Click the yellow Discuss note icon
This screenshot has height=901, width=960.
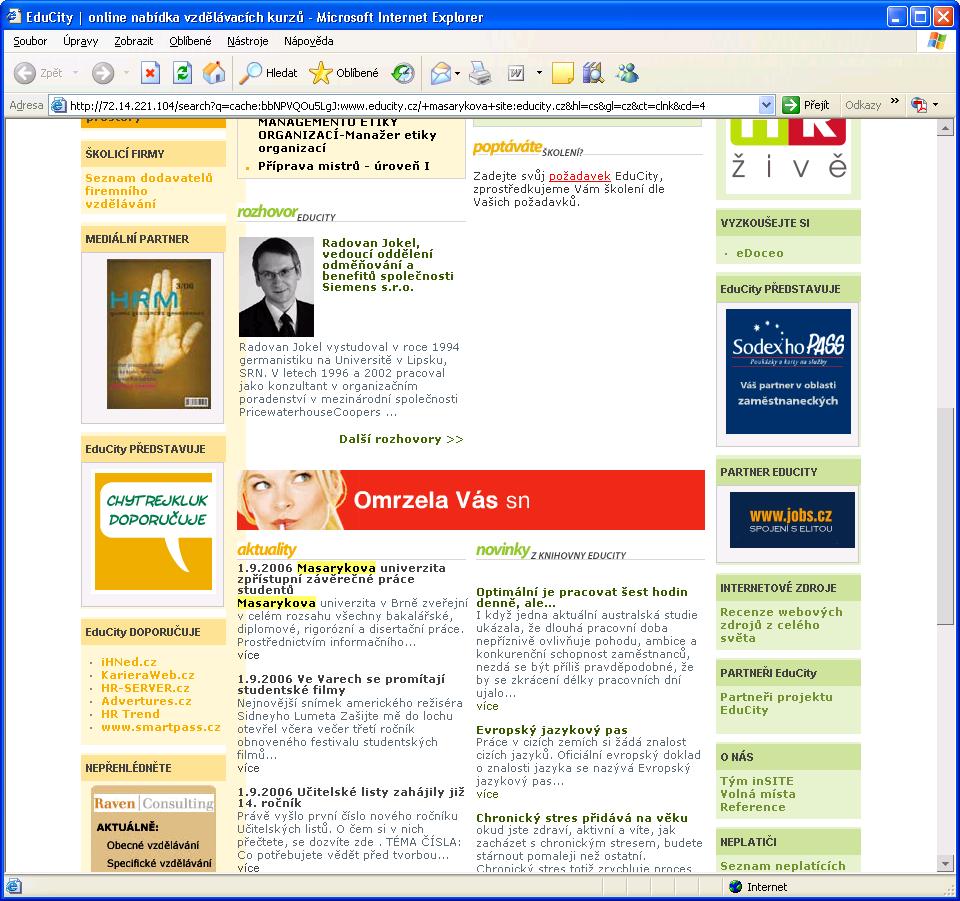(x=563, y=73)
